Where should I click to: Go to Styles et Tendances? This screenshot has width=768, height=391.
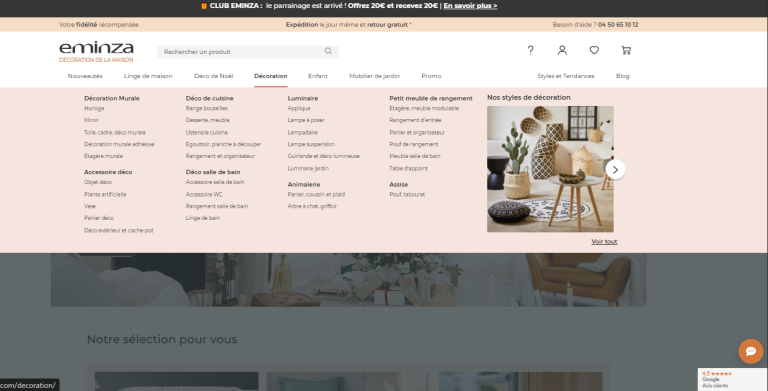tap(566, 76)
